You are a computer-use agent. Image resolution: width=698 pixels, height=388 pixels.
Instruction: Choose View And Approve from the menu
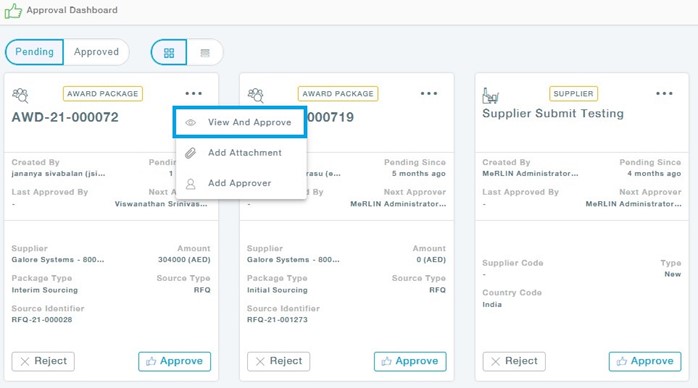[240, 122]
